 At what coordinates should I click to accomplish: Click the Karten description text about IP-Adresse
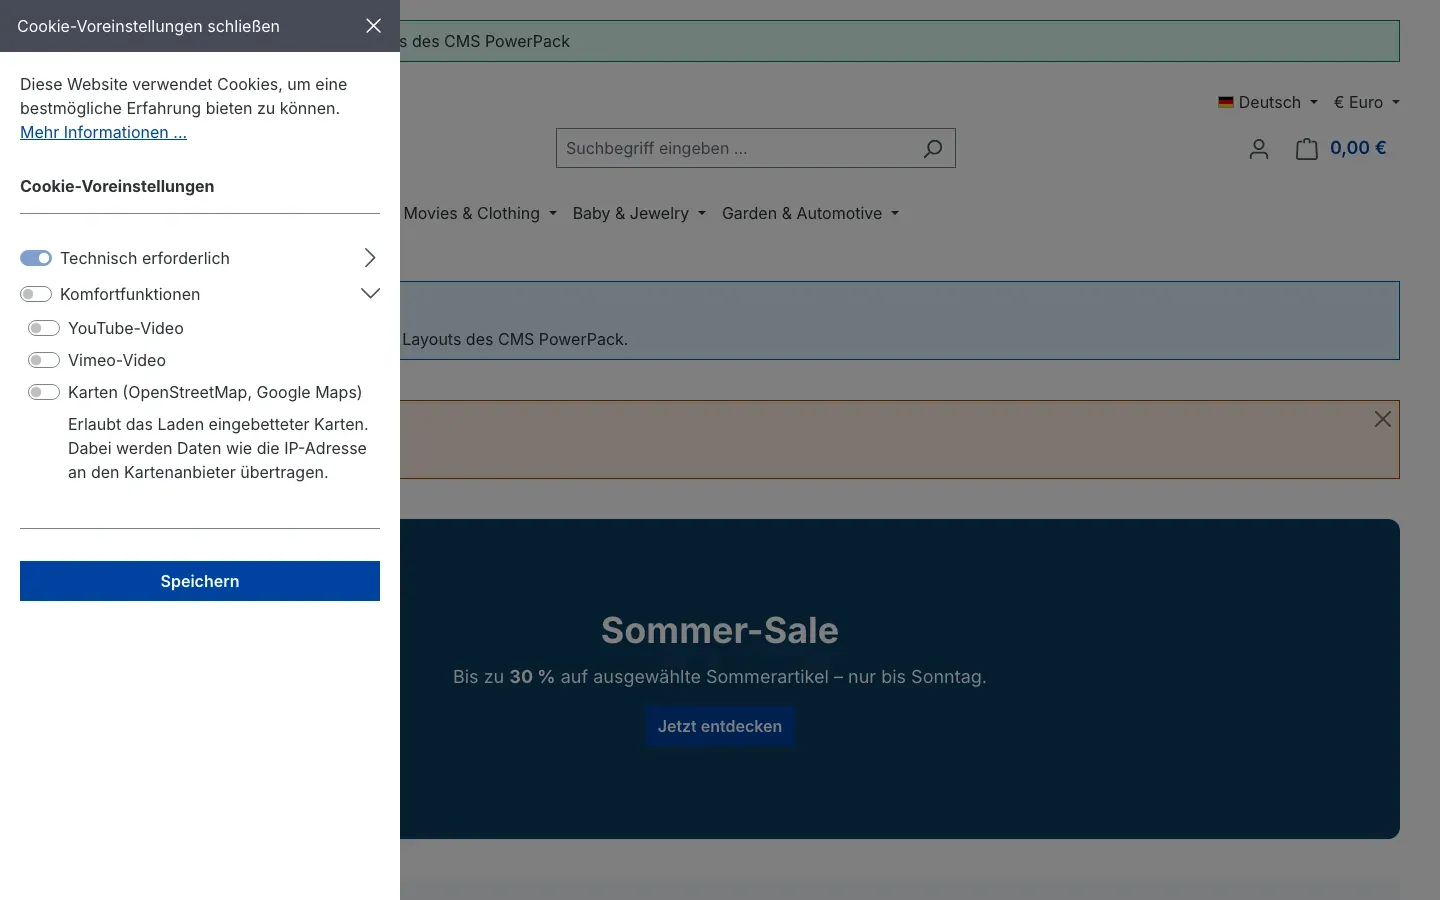[218, 448]
